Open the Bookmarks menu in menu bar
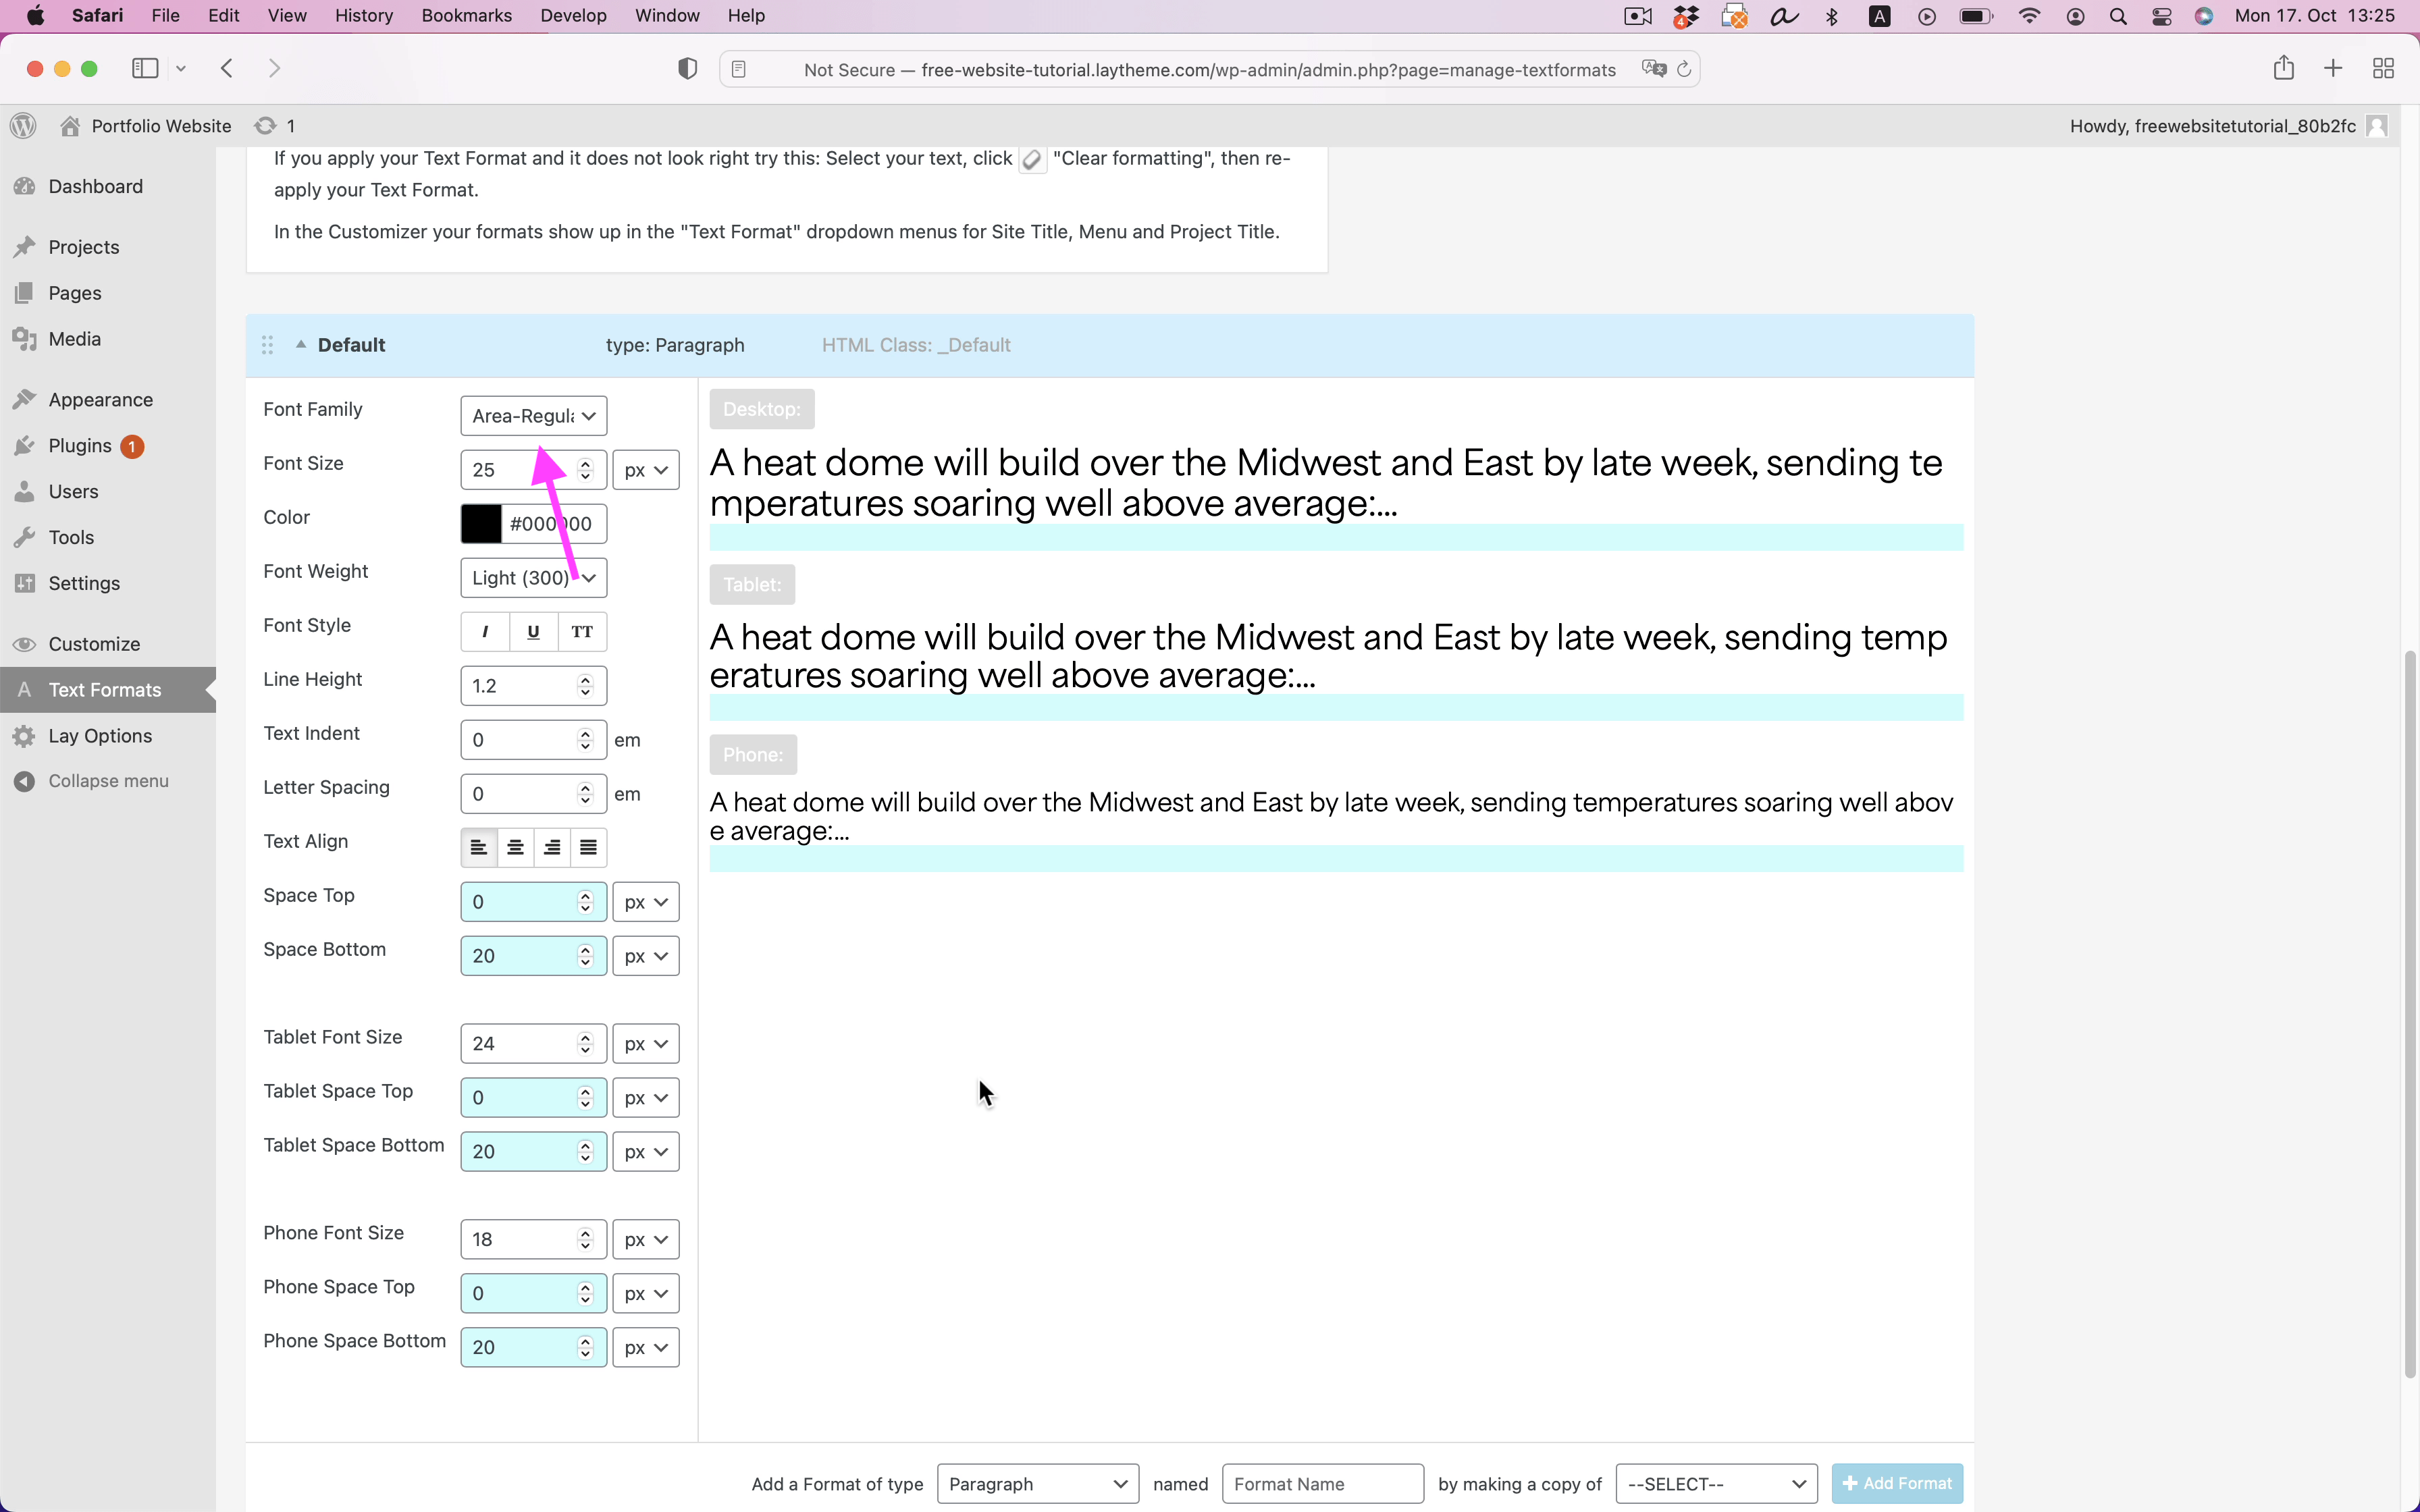Screen dimensions: 2420x1512 click(466, 16)
